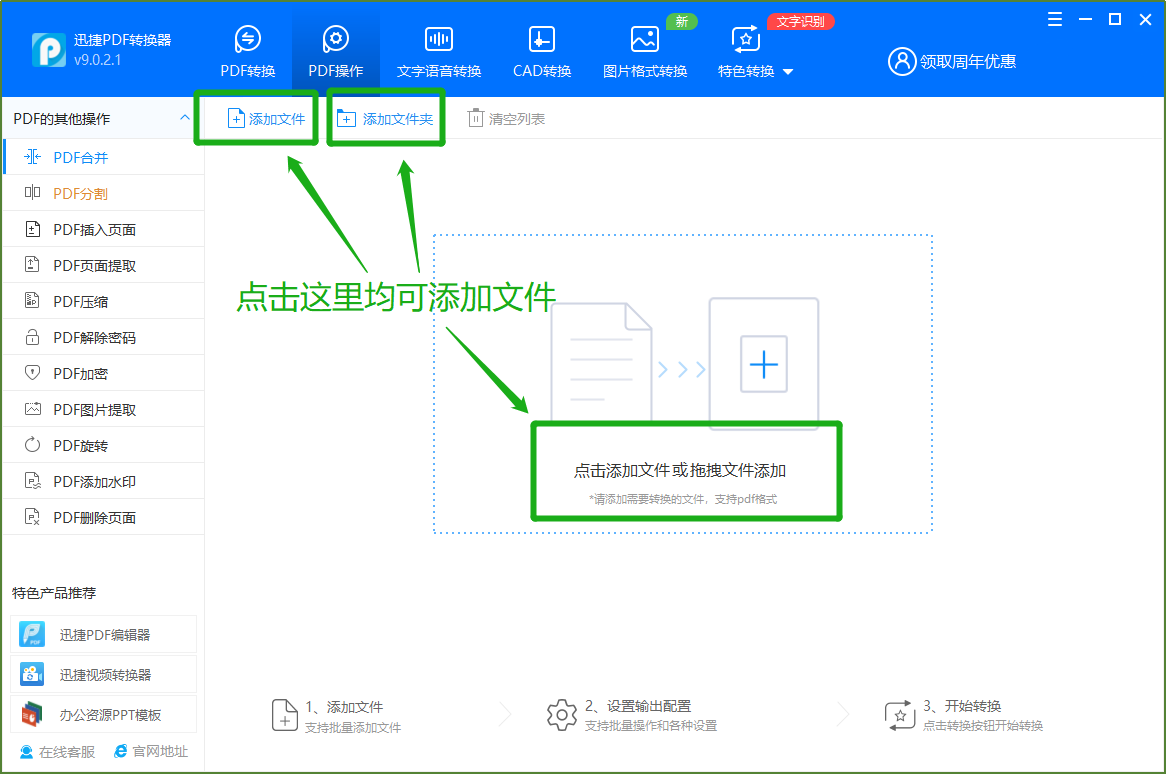Image resolution: width=1168 pixels, height=775 pixels.
Task: Open the hamburger main menu
Action: [x=1055, y=19]
